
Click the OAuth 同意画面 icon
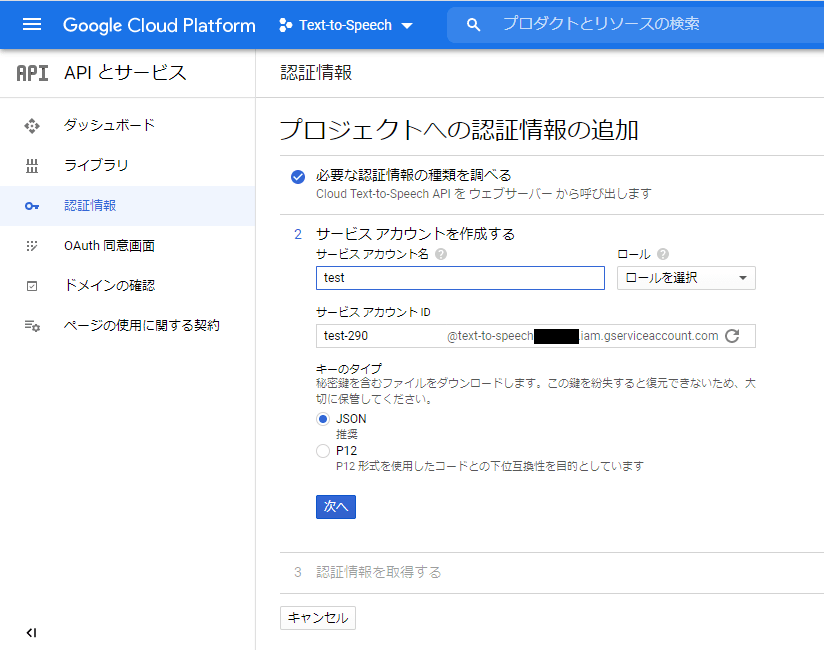(x=32, y=246)
